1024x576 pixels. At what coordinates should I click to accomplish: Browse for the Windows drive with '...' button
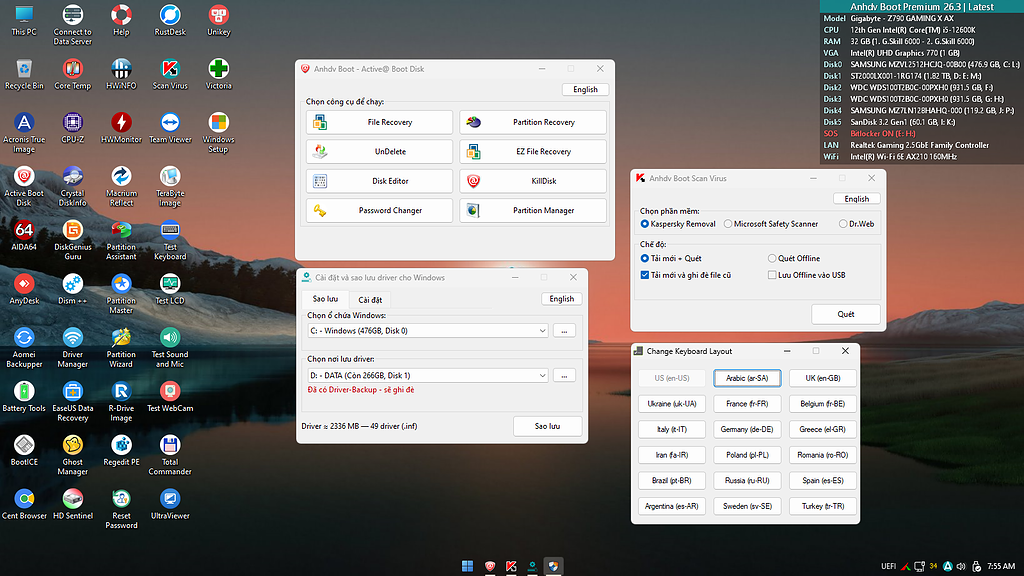564,331
